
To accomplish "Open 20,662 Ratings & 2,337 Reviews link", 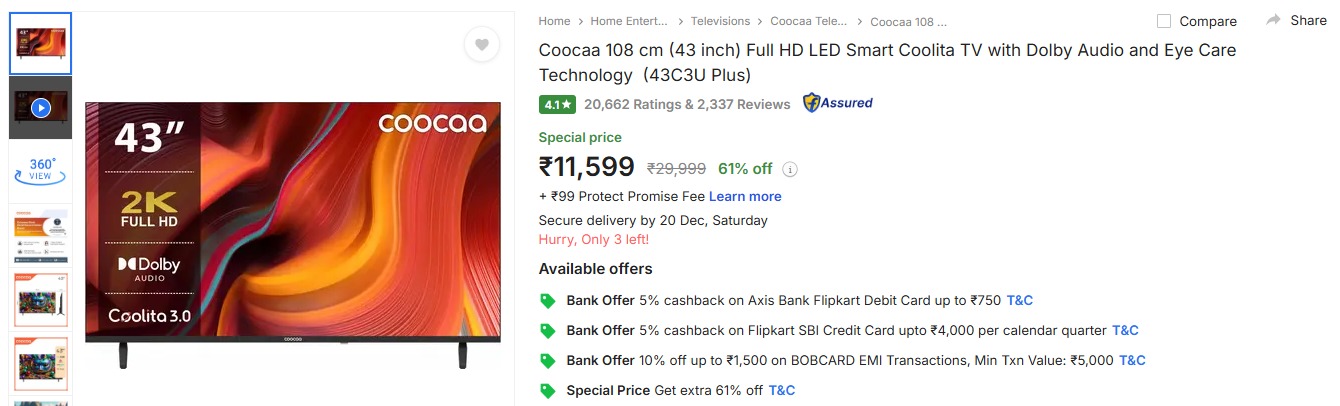I will coord(687,104).
